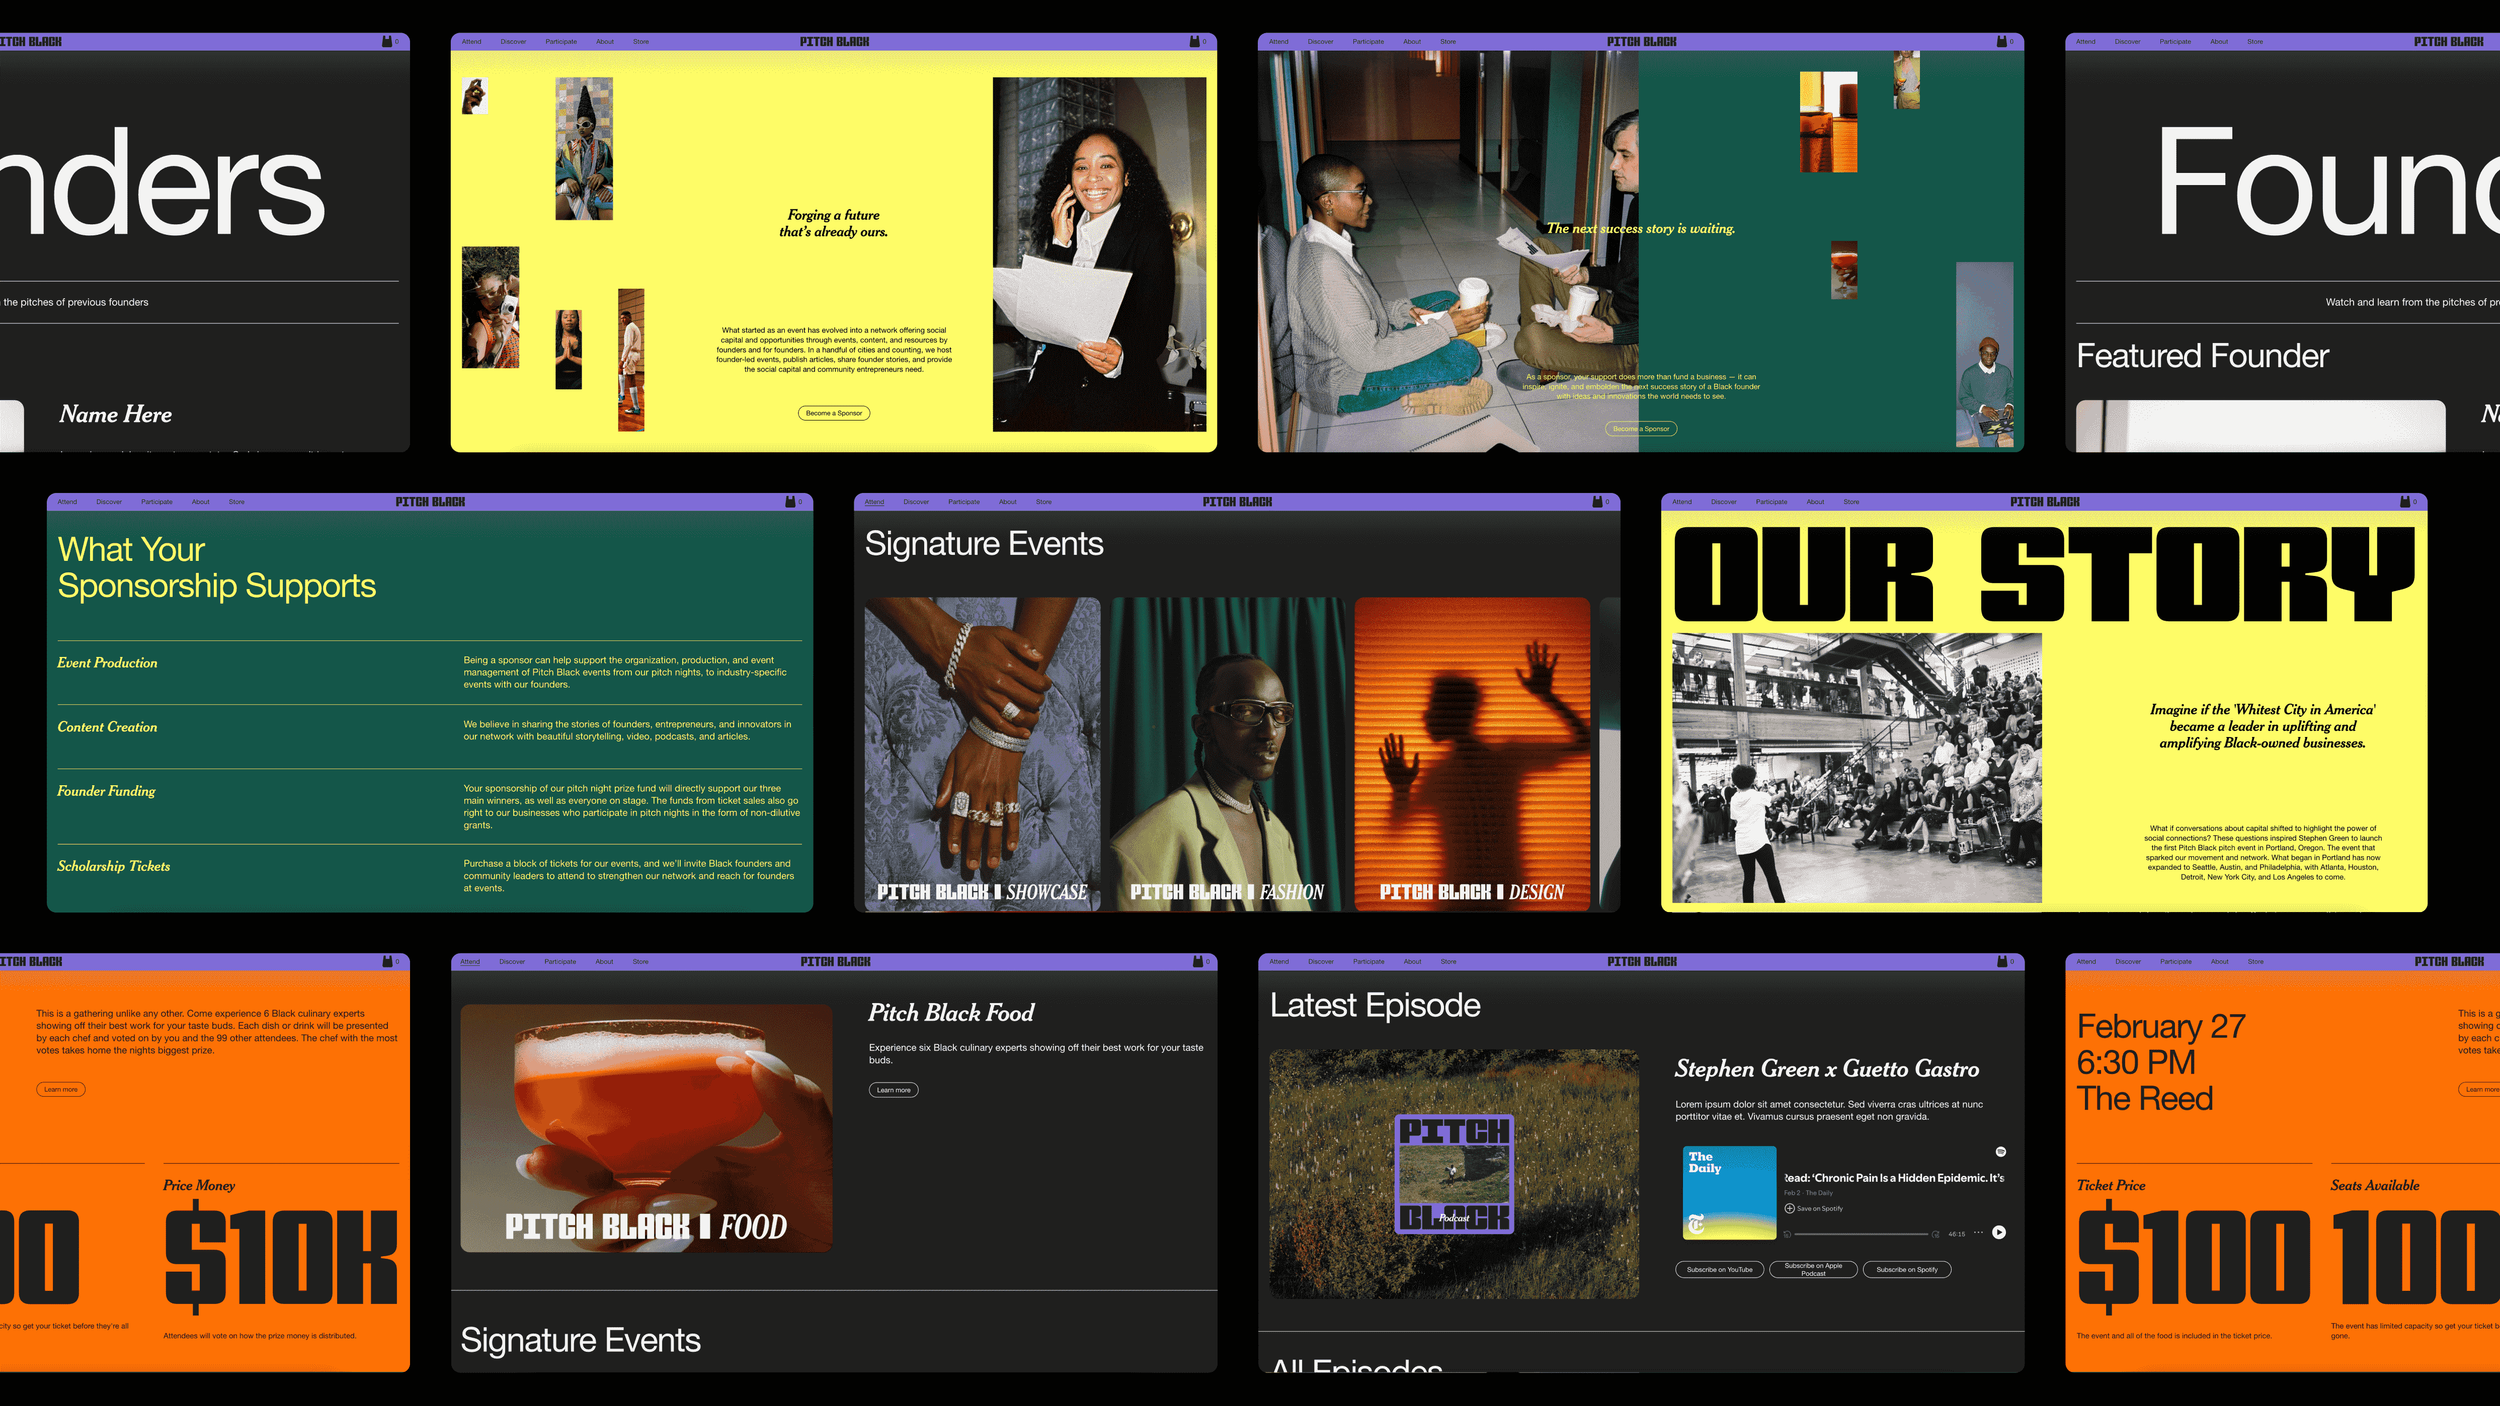This screenshot has height=1406, width=2500.
Task: Open Attend menu on the Pitch Black Food page
Action: pos(470,962)
